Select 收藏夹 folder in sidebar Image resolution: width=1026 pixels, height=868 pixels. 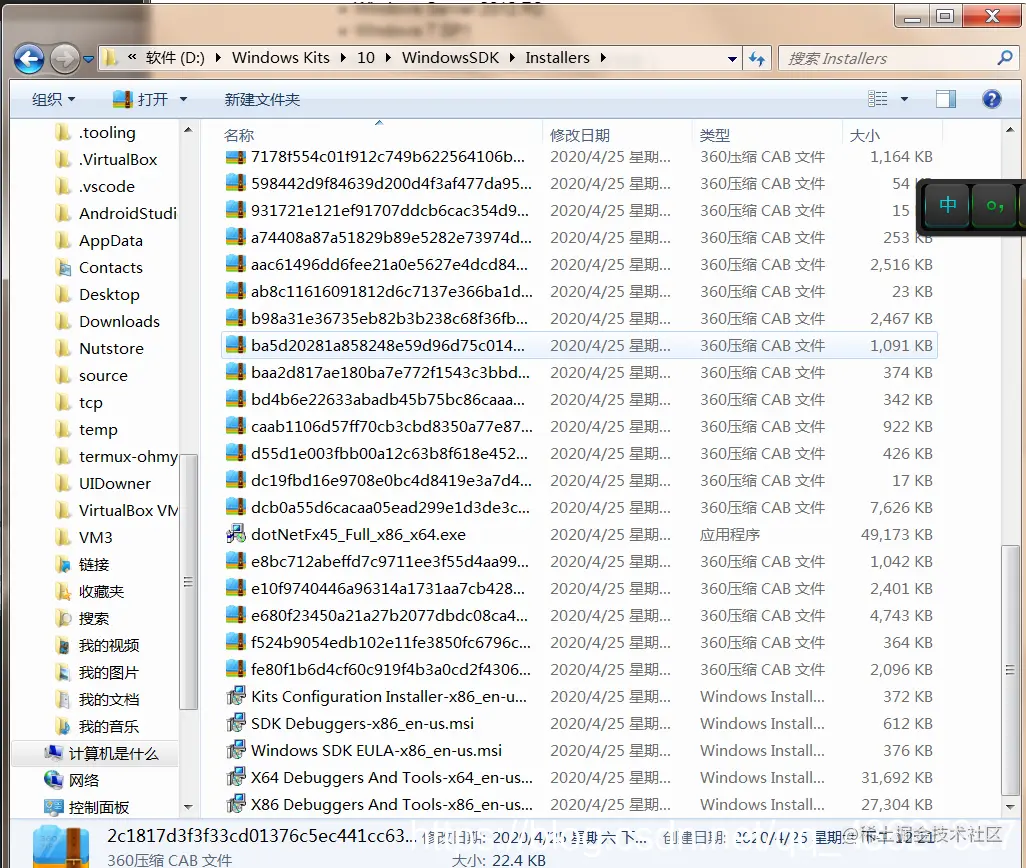pyautogui.click(x=90, y=591)
